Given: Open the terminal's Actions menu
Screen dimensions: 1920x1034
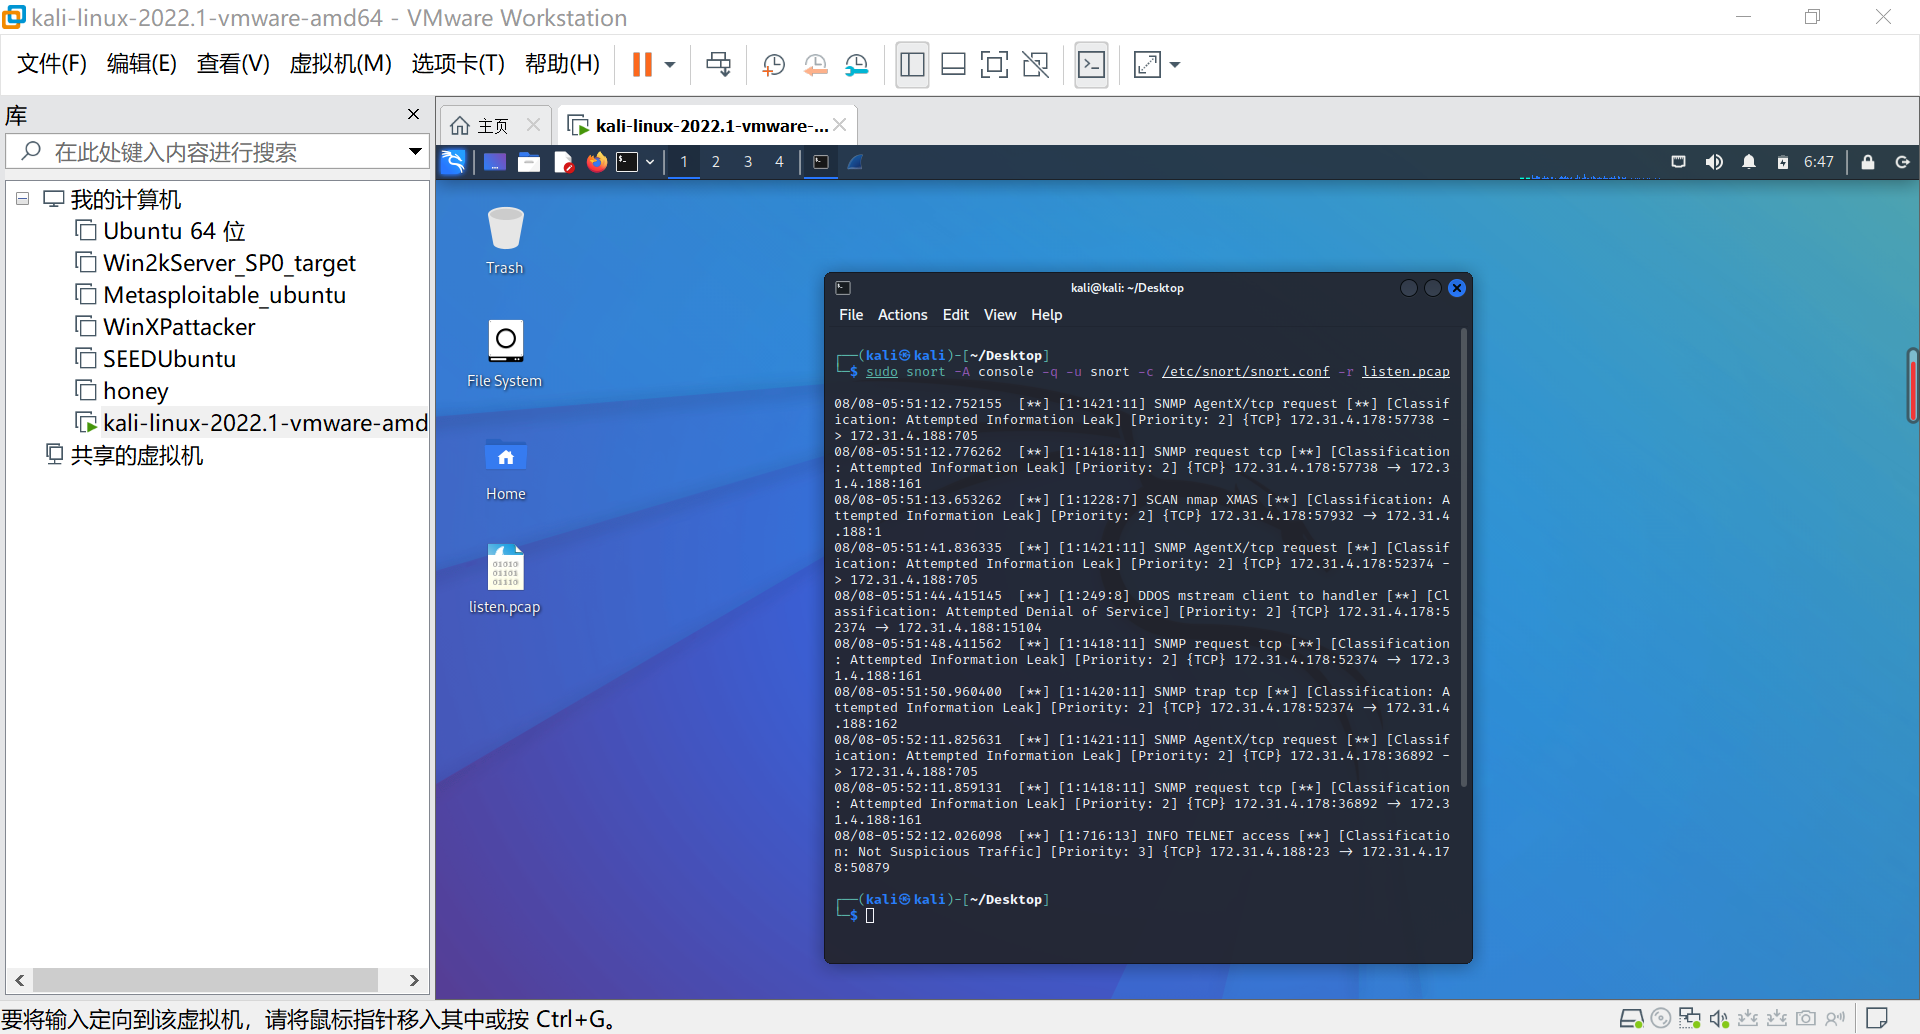Looking at the screenshot, I should (x=903, y=315).
